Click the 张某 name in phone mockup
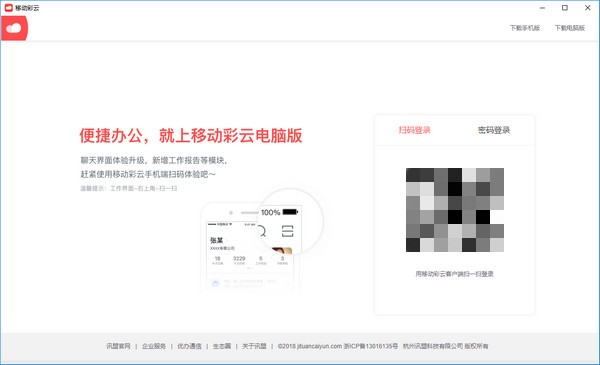This screenshot has width=600, height=365. pos(217,240)
